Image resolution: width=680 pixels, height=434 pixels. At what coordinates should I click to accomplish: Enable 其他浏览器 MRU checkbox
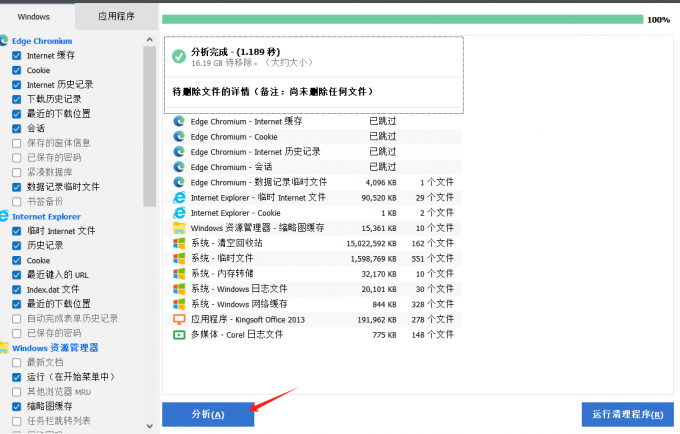pos(16,392)
